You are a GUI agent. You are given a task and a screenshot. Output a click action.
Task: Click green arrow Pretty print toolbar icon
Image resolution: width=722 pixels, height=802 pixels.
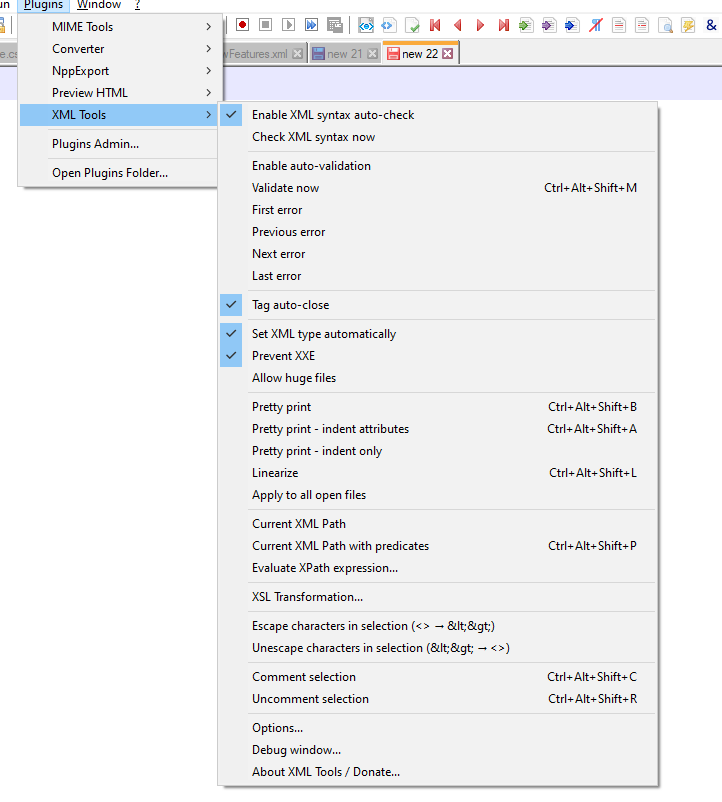click(x=526, y=25)
